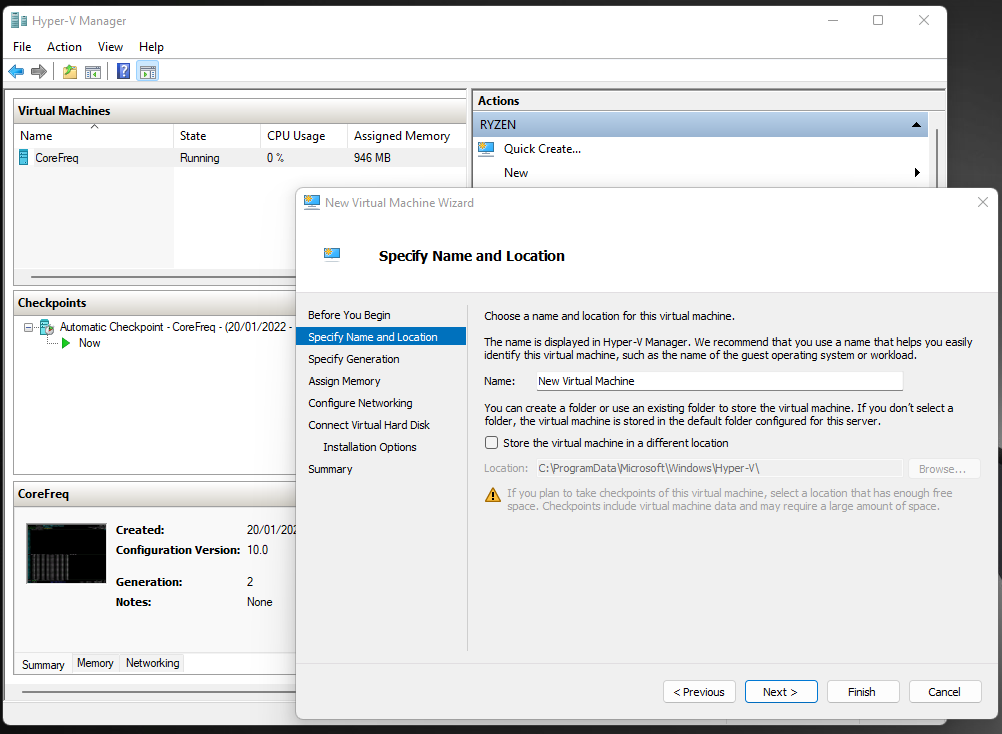The height and width of the screenshot is (734, 1002).
Task: Check Store the virtual machine in a different location
Action: [x=491, y=443]
